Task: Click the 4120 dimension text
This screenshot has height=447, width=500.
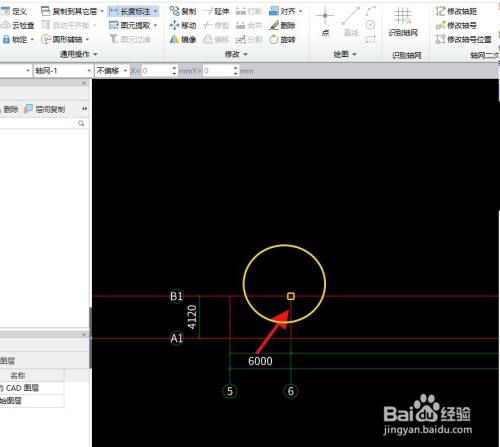Action: 192,317
